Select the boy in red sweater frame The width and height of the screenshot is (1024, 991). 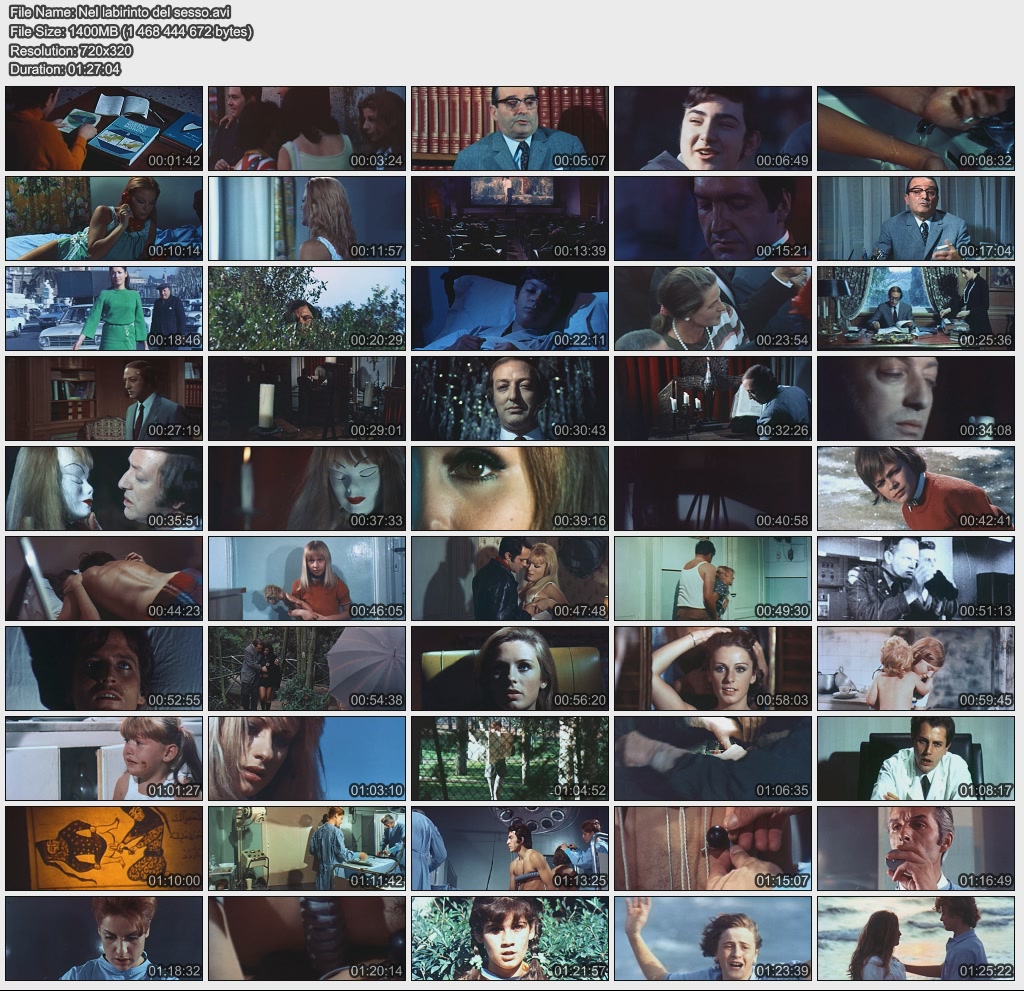click(915, 488)
